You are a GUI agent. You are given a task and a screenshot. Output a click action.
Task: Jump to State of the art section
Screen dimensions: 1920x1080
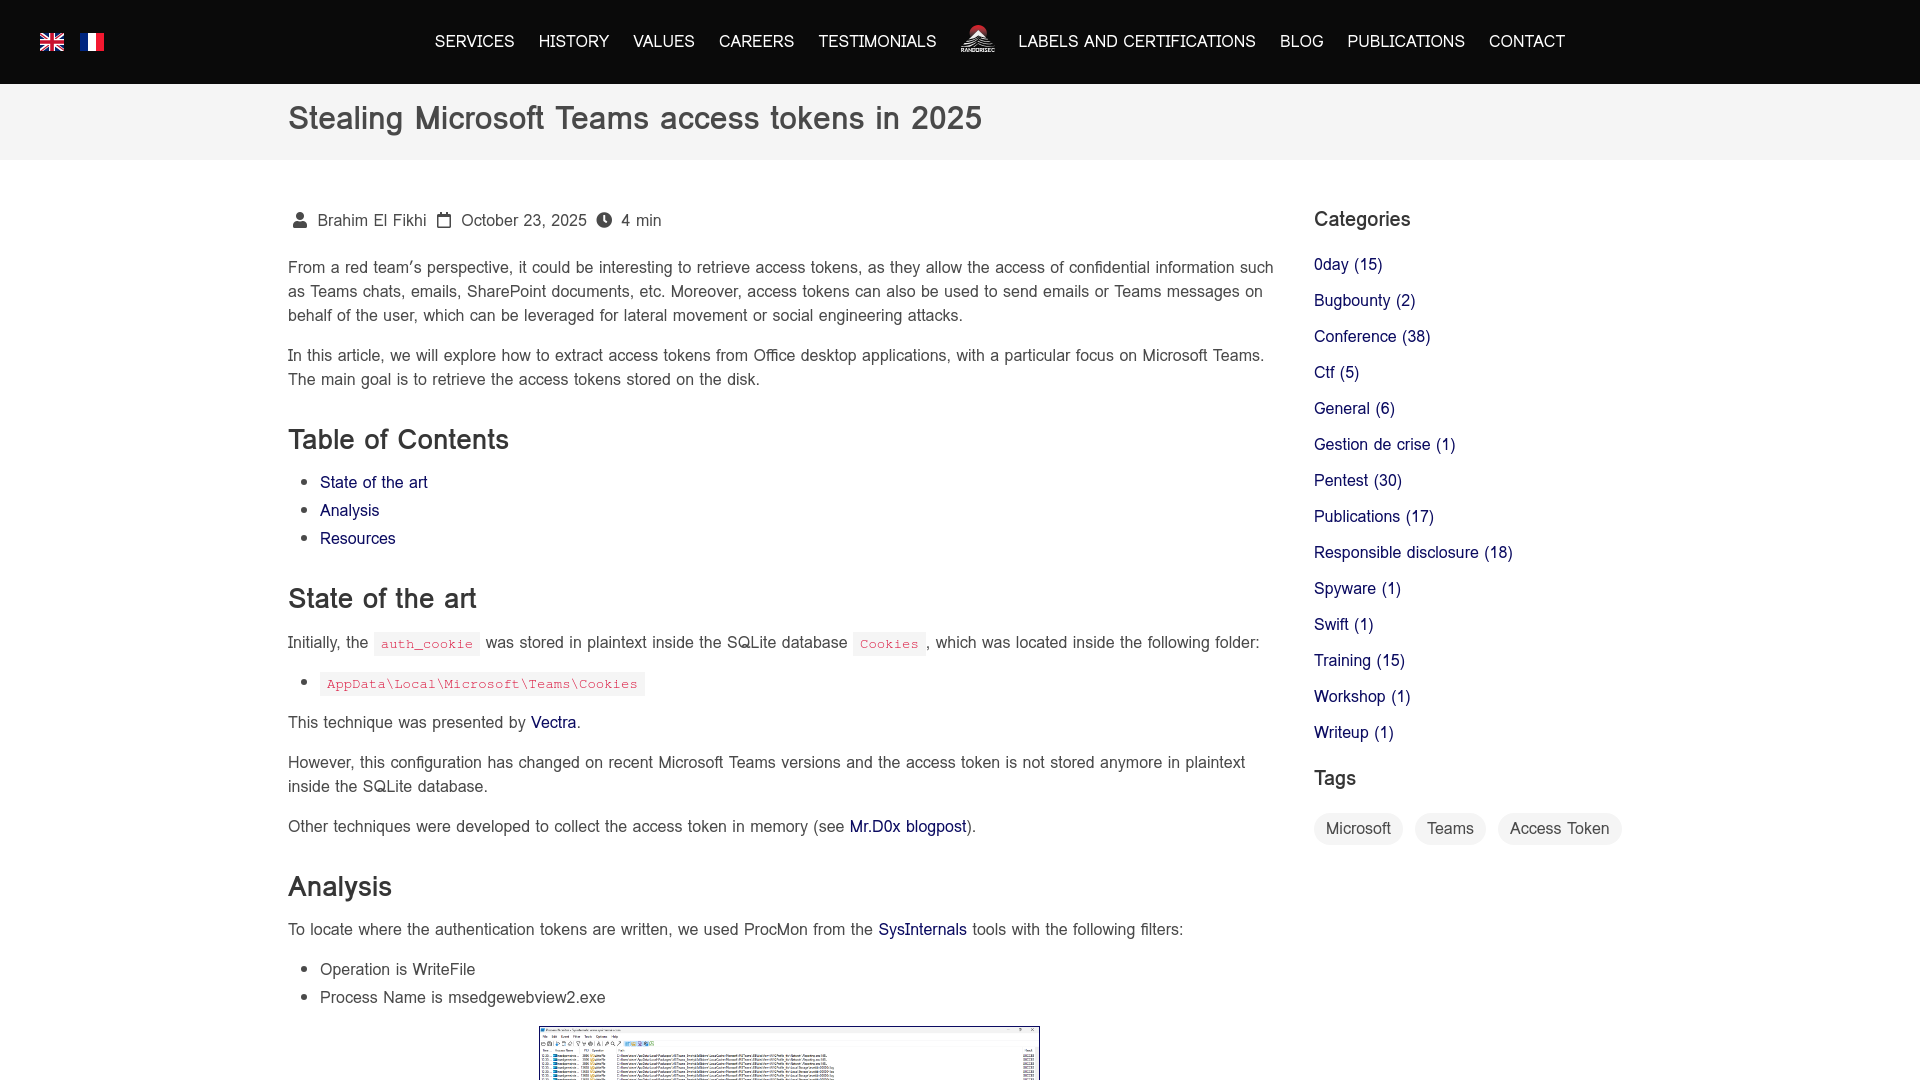pos(373,482)
